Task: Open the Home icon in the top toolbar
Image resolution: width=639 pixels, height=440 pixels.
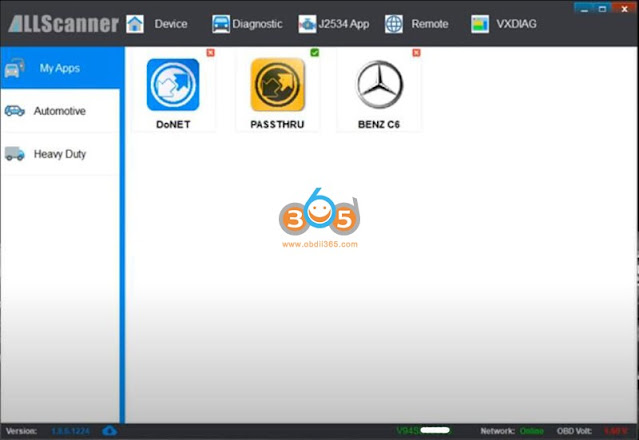Action: pos(135,24)
